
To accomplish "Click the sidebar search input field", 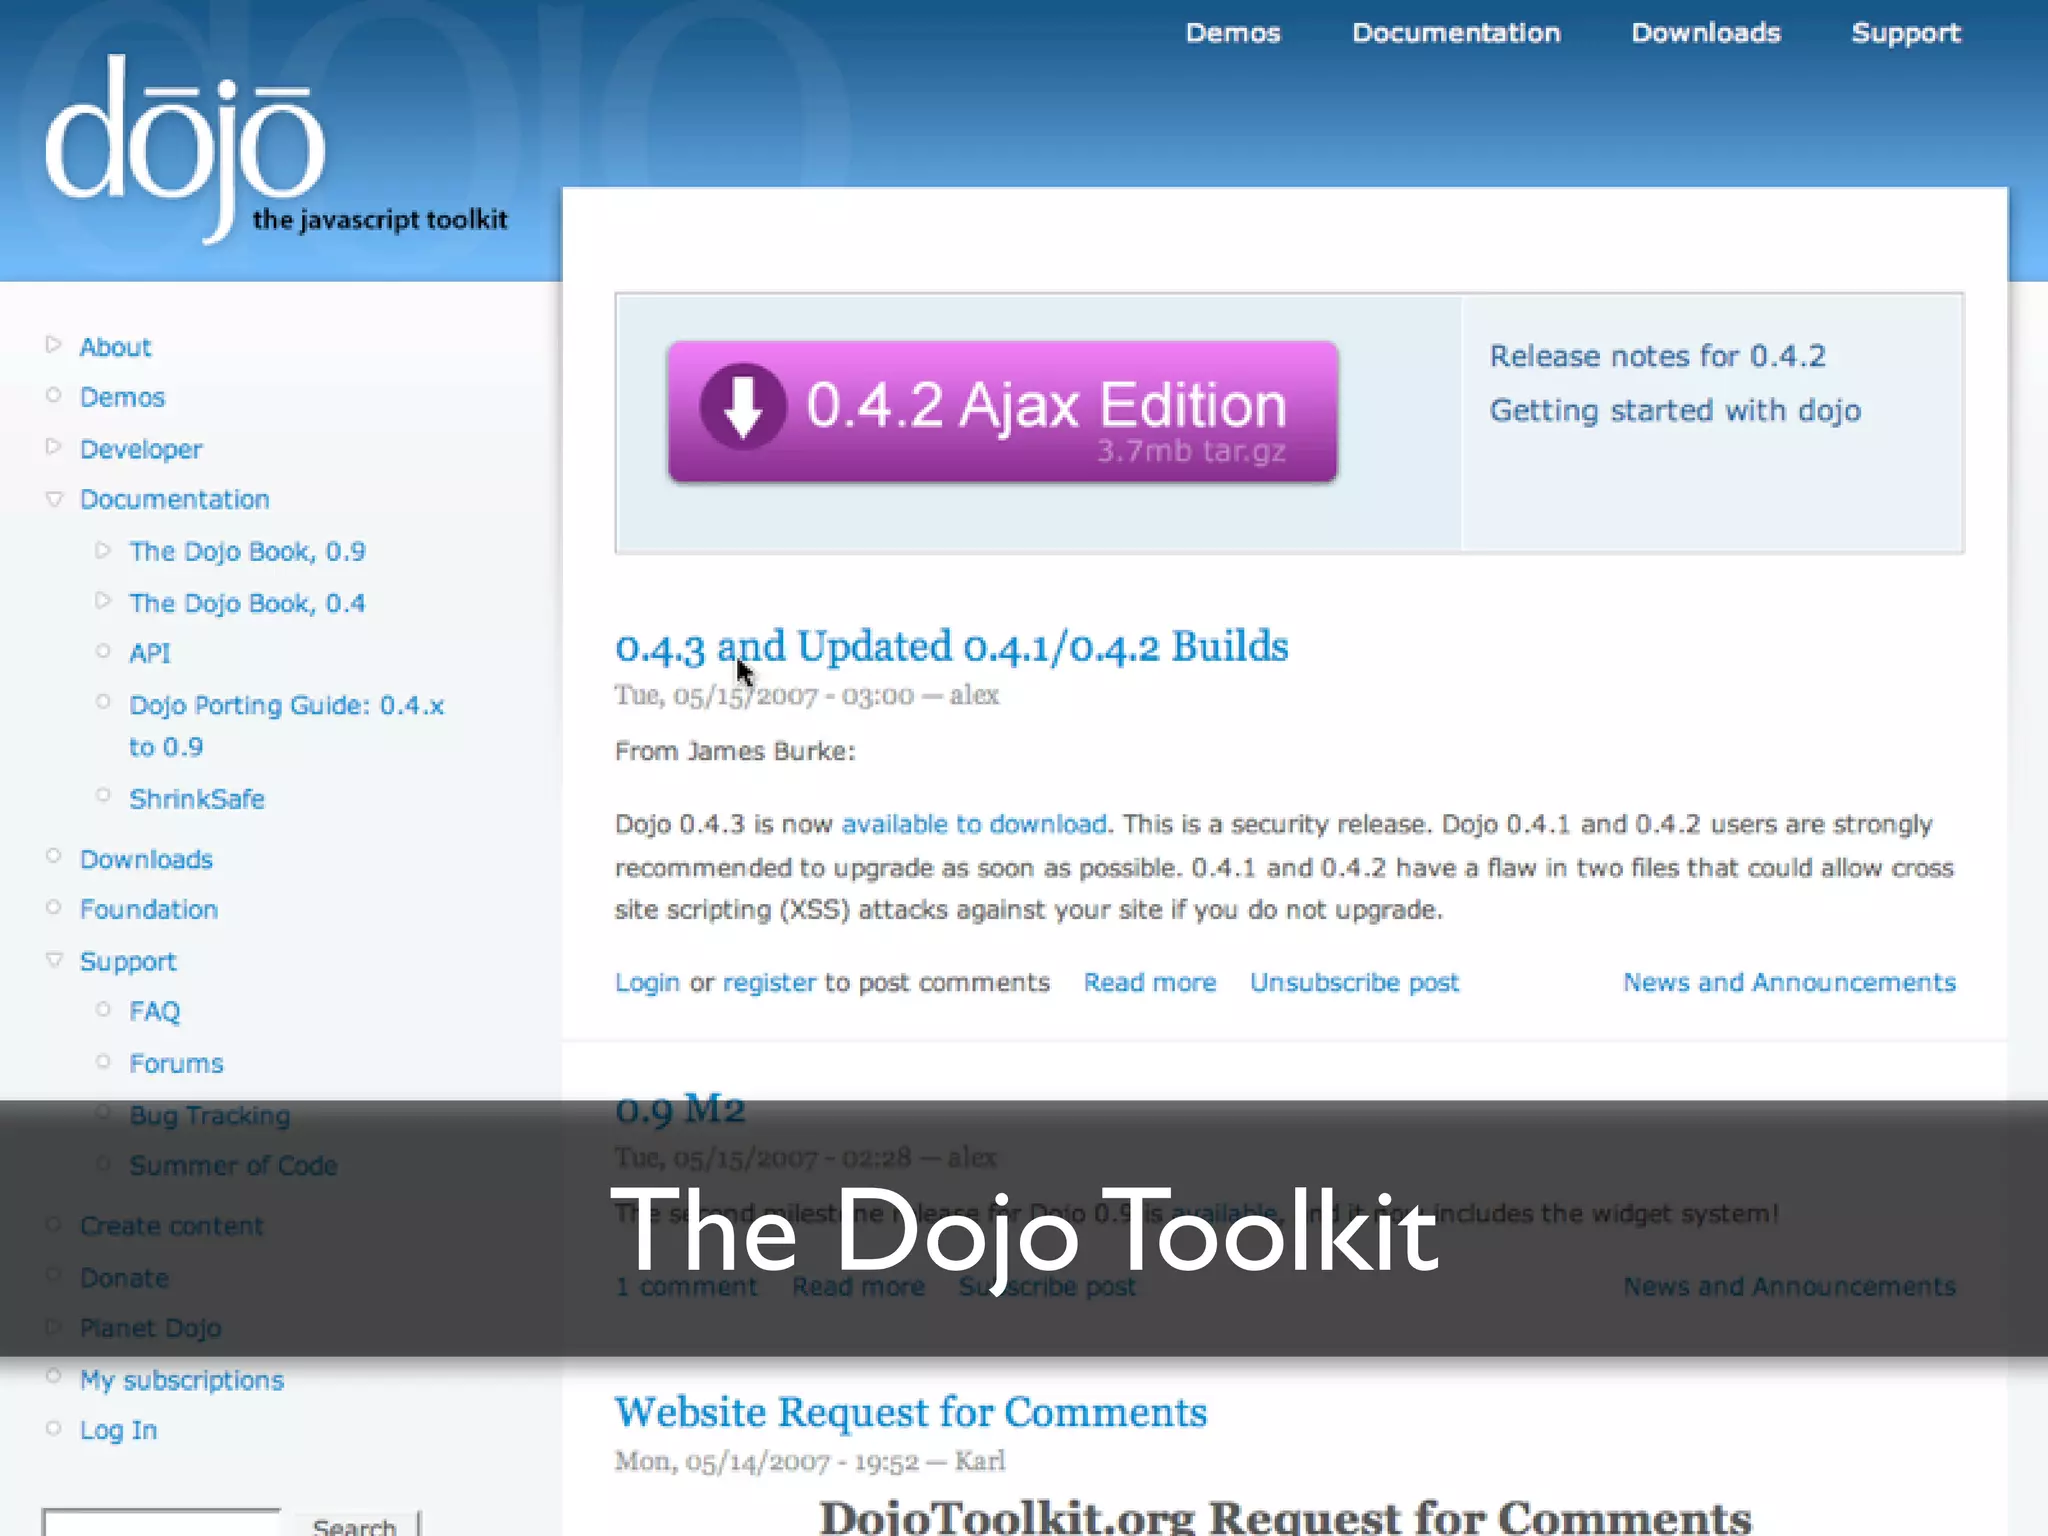I will (162, 1524).
